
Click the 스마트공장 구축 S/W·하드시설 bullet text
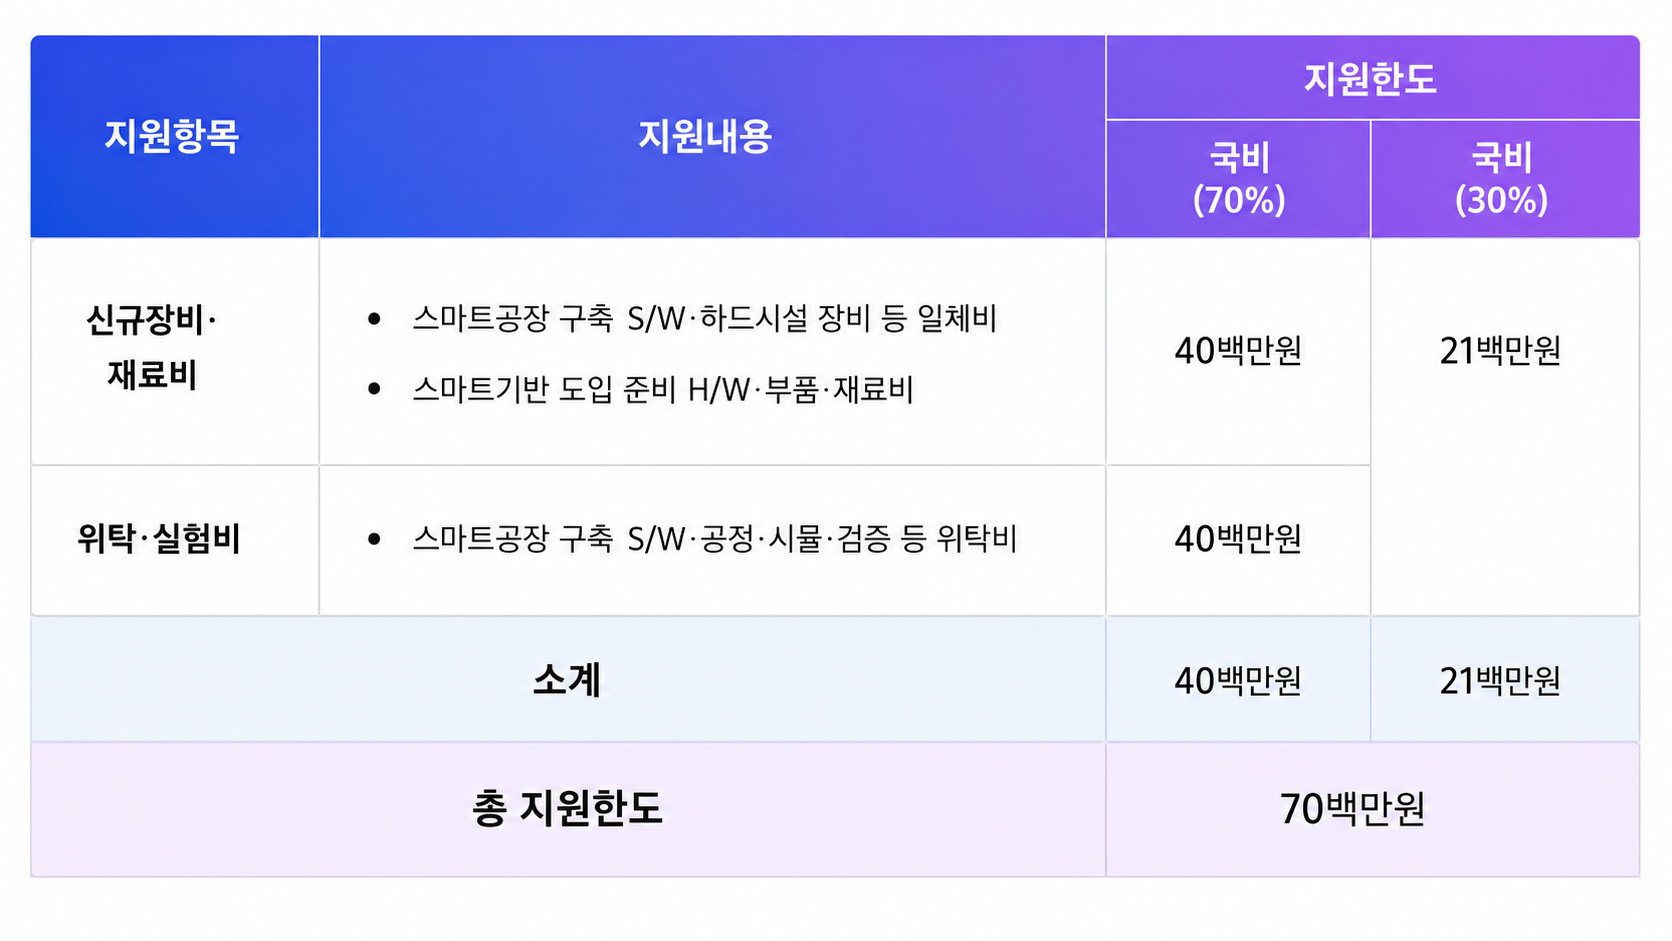coord(705,319)
